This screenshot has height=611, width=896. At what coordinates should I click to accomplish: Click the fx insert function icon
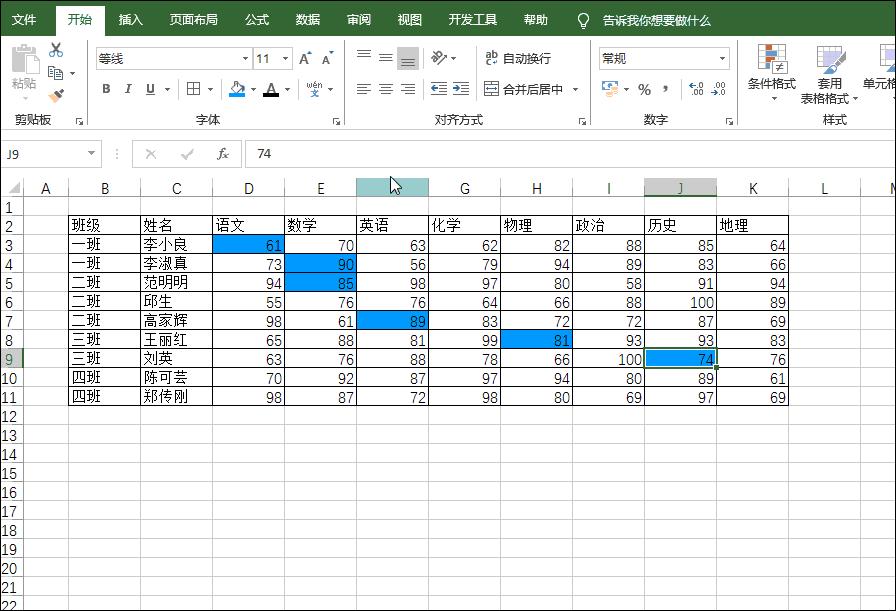(x=222, y=154)
